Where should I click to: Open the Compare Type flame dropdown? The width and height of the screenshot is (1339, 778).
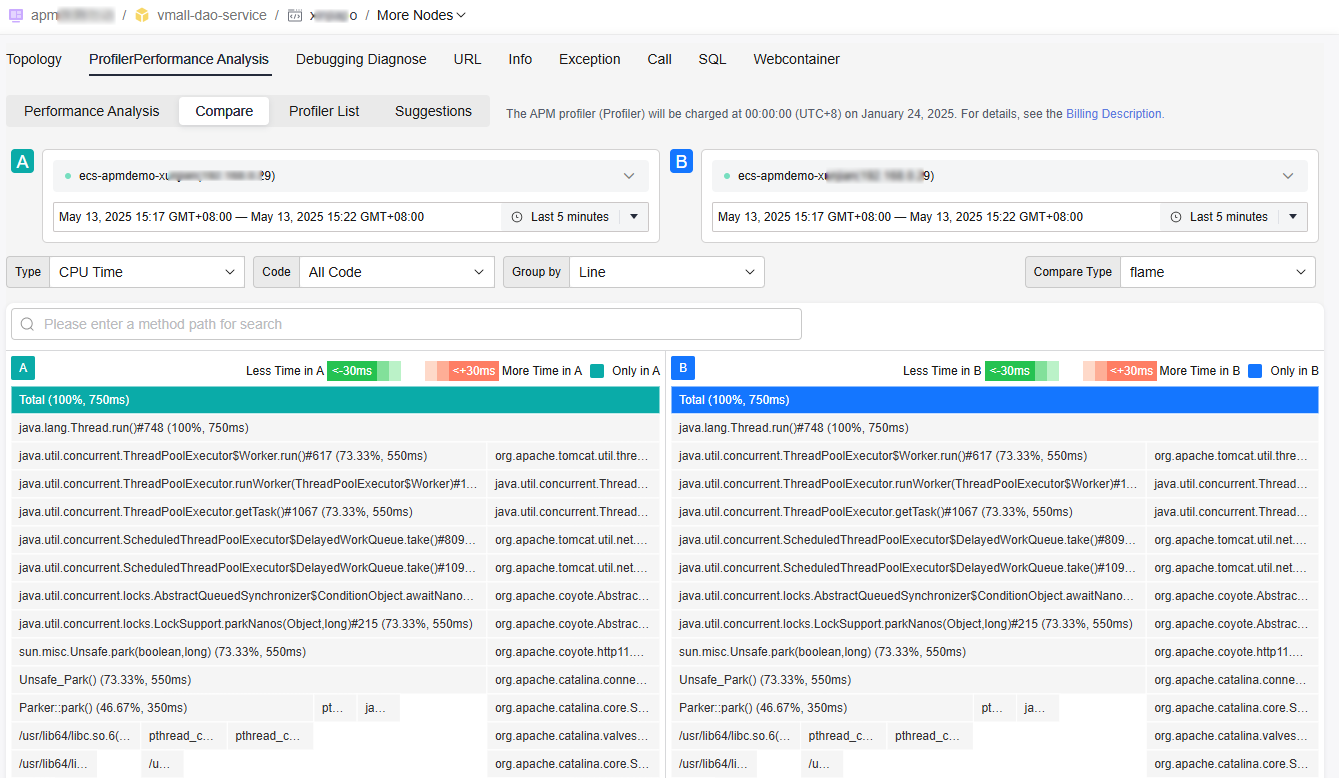click(x=1218, y=272)
